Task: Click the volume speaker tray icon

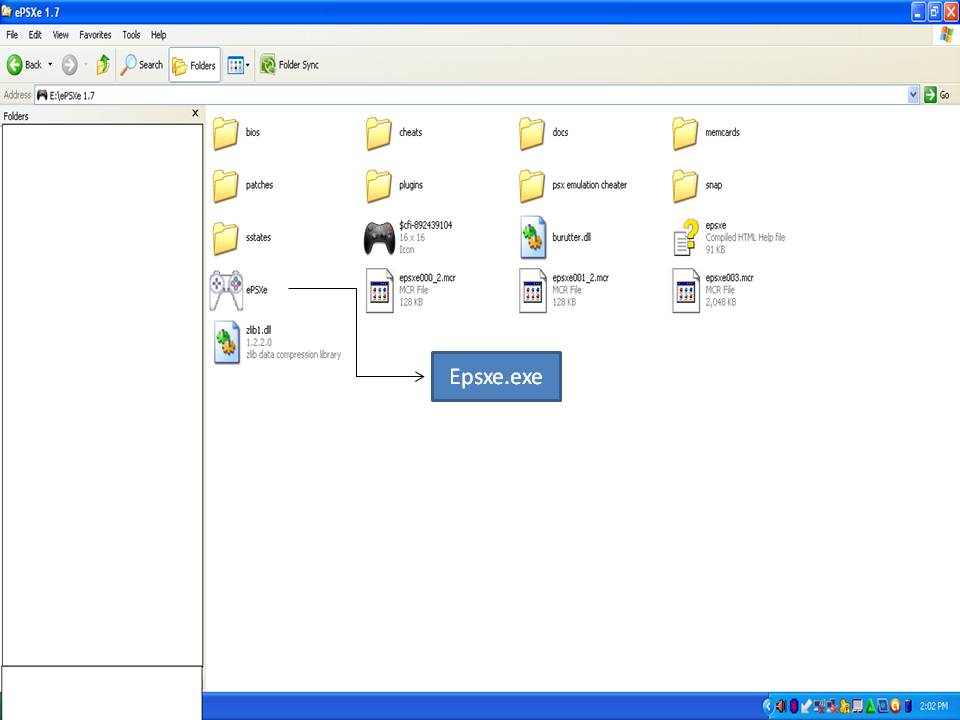Action: pyautogui.click(x=781, y=706)
